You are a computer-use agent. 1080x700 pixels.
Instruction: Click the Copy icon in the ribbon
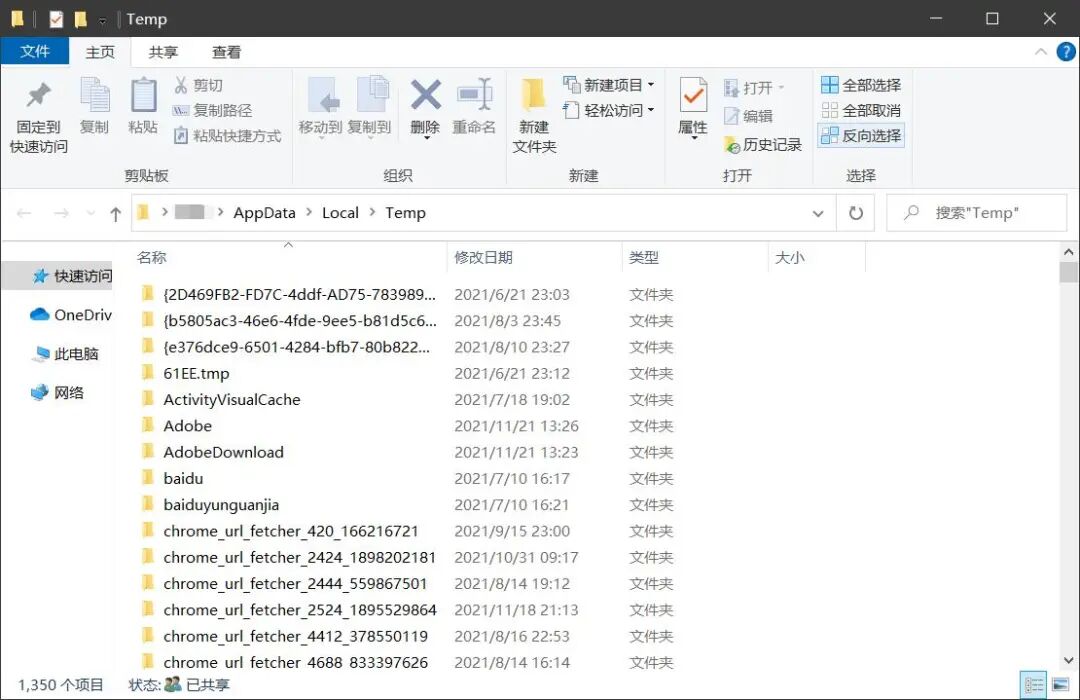pyautogui.click(x=94, y=97)
